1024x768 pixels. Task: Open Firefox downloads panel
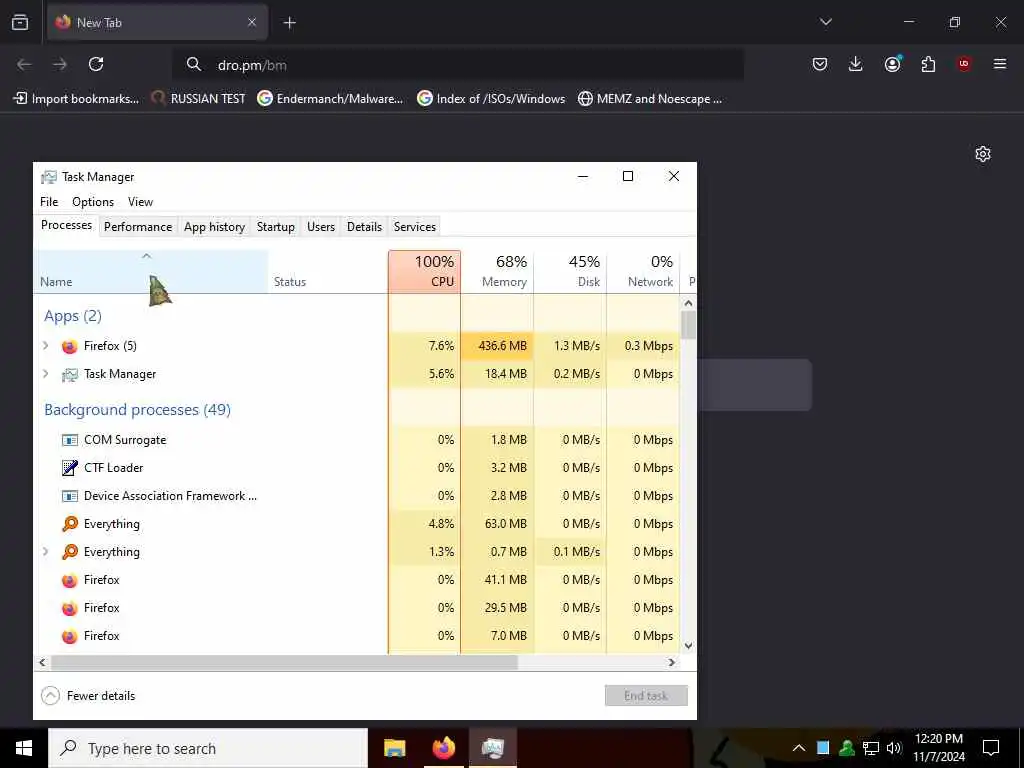coord(856,64)
